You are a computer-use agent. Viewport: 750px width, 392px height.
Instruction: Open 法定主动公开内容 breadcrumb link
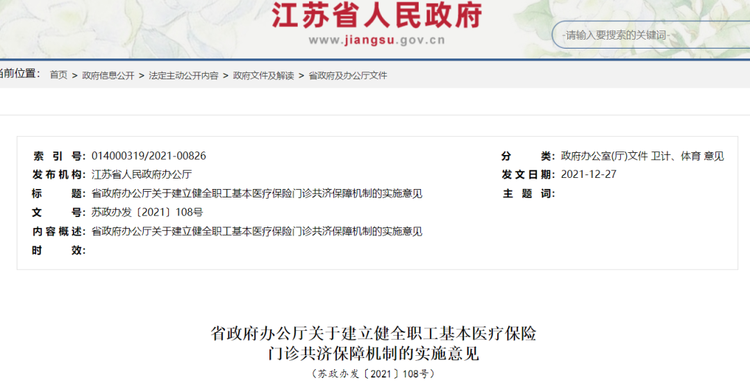[183, 76]
